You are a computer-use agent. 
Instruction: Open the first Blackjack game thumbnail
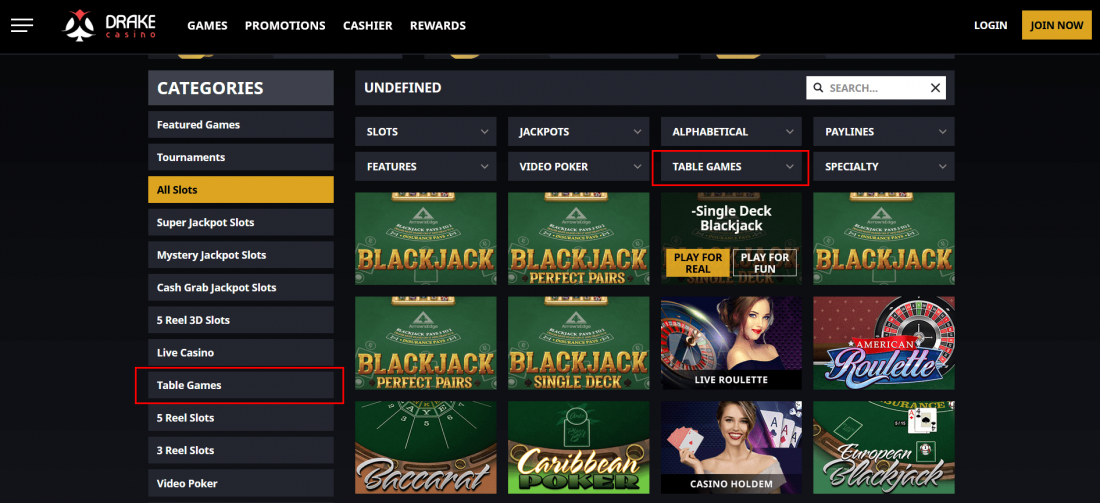pyautogui.click(x=426, y=239)
